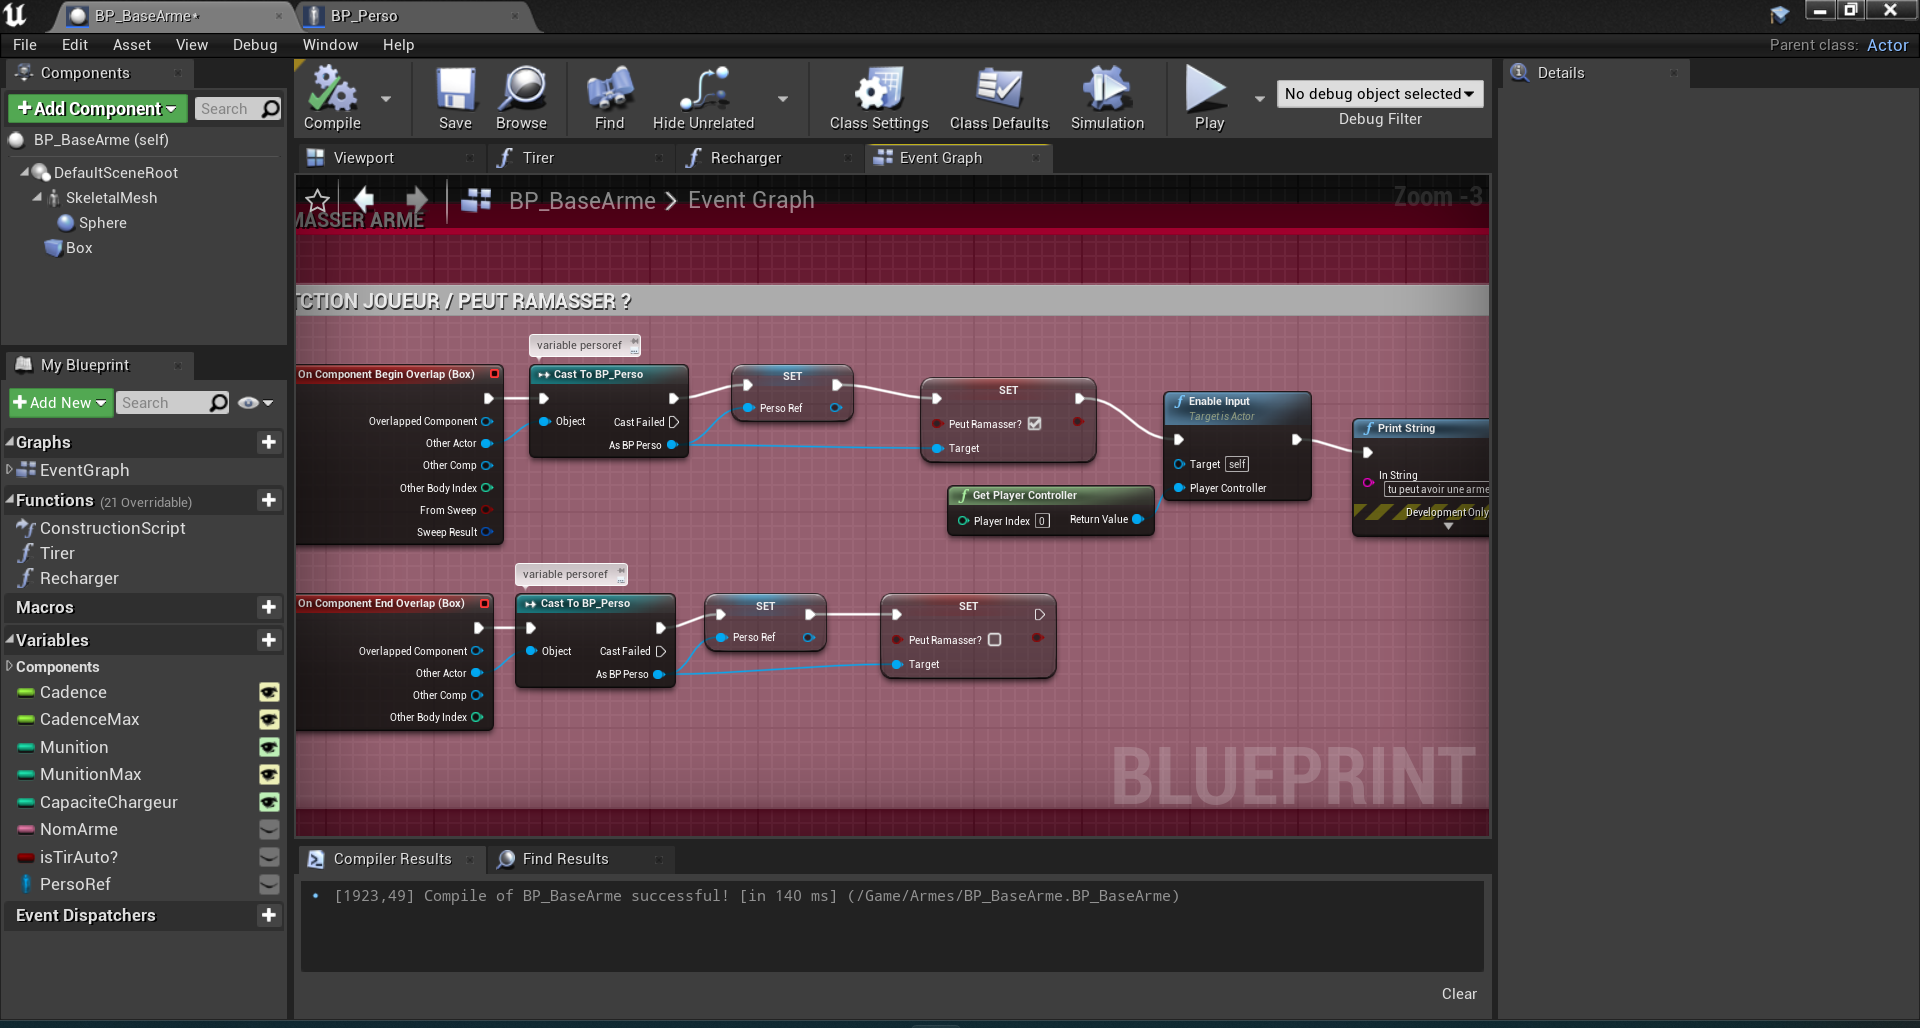Browse to asset in Content Browser
This screenshot has height=1028, width=1920.
tap(521, 98)
